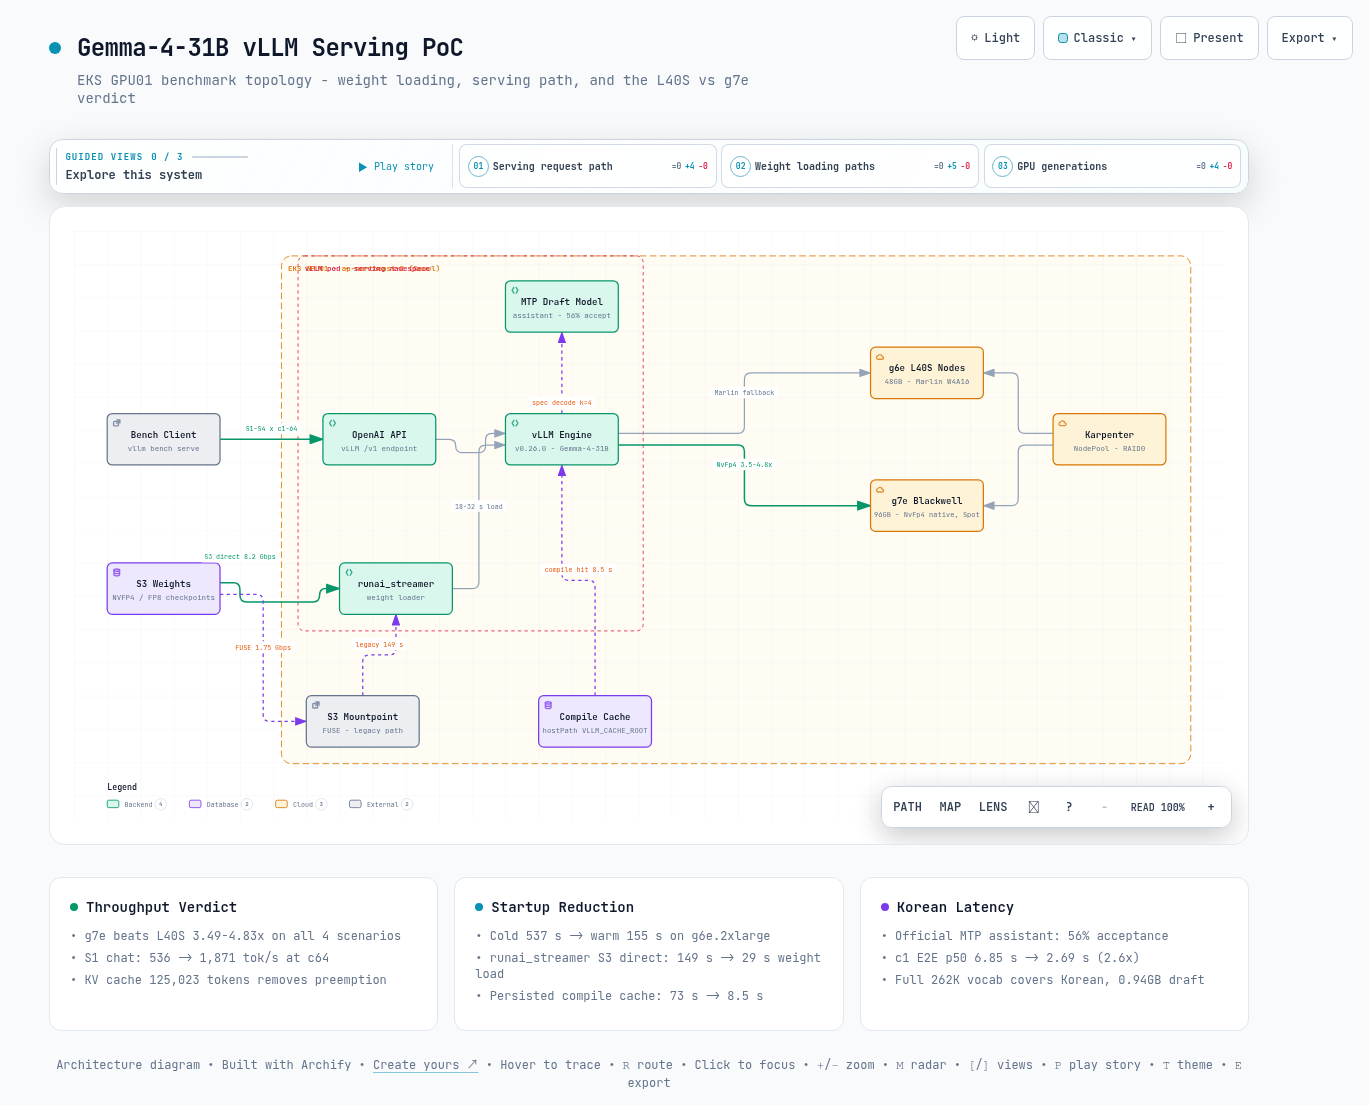The height and width of the screenshot is (1105, 1369).
Task: Toggle the Backend legend filter
Action: click(137, 804)
